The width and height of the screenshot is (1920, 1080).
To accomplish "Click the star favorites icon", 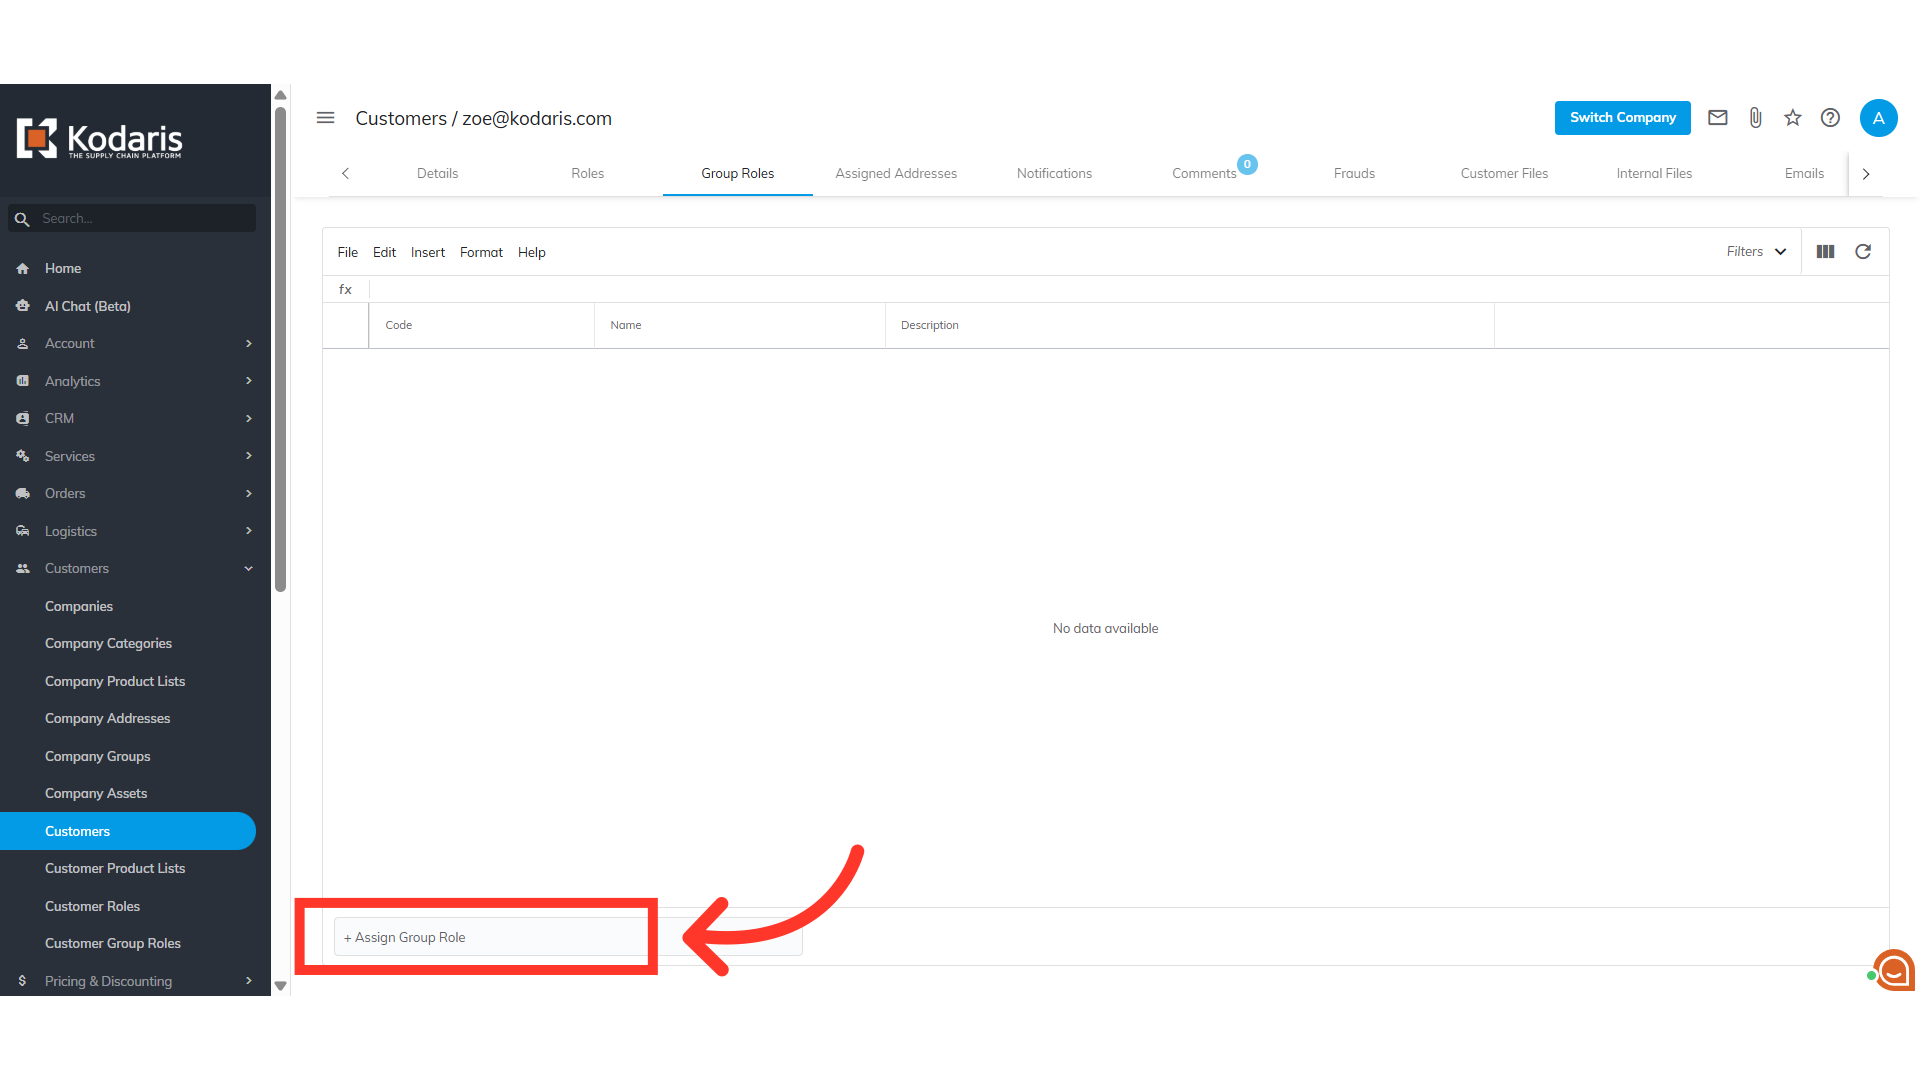I will 1793,118.
